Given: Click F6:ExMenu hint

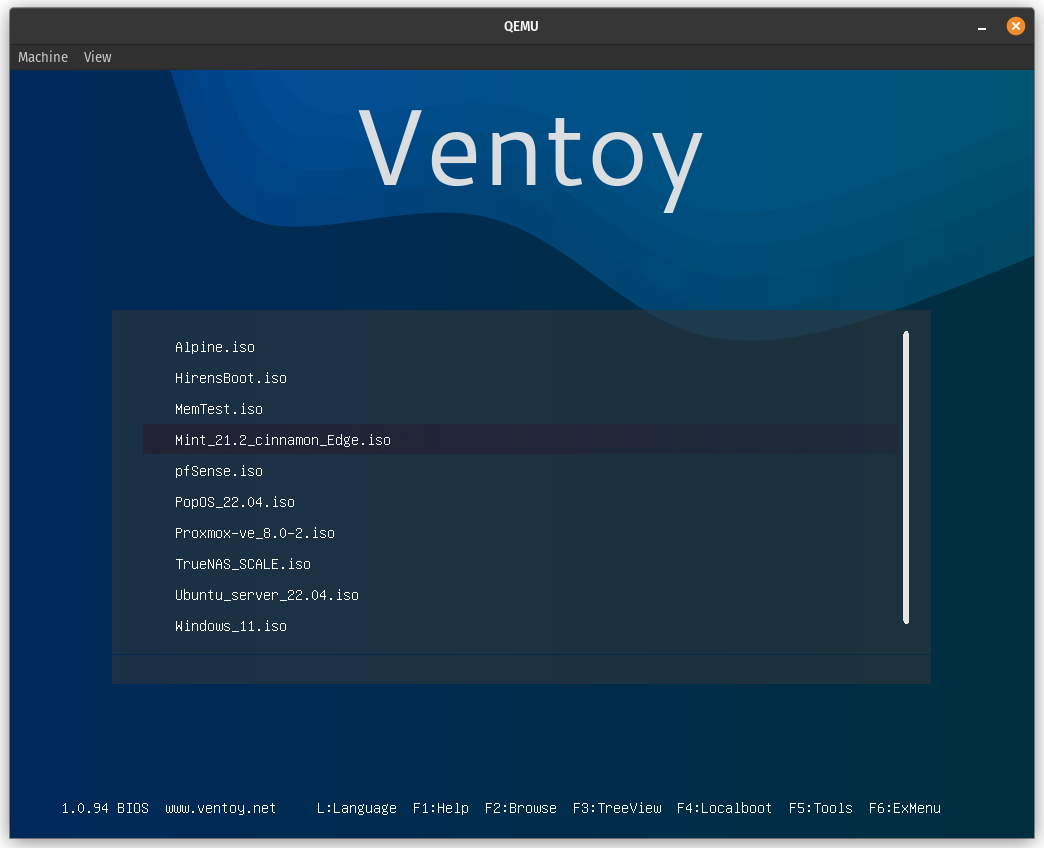Looking at the screenshot, I should (x=905, y=808).
